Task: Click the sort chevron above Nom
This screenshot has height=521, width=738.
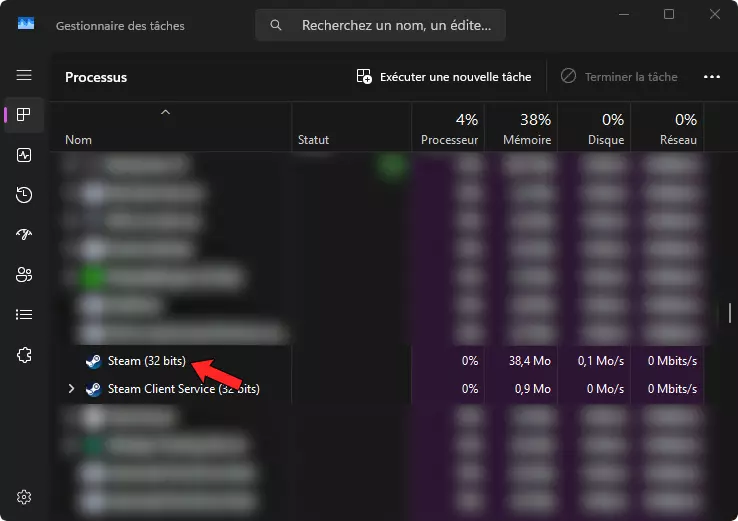Action: (x=165, y=112)
